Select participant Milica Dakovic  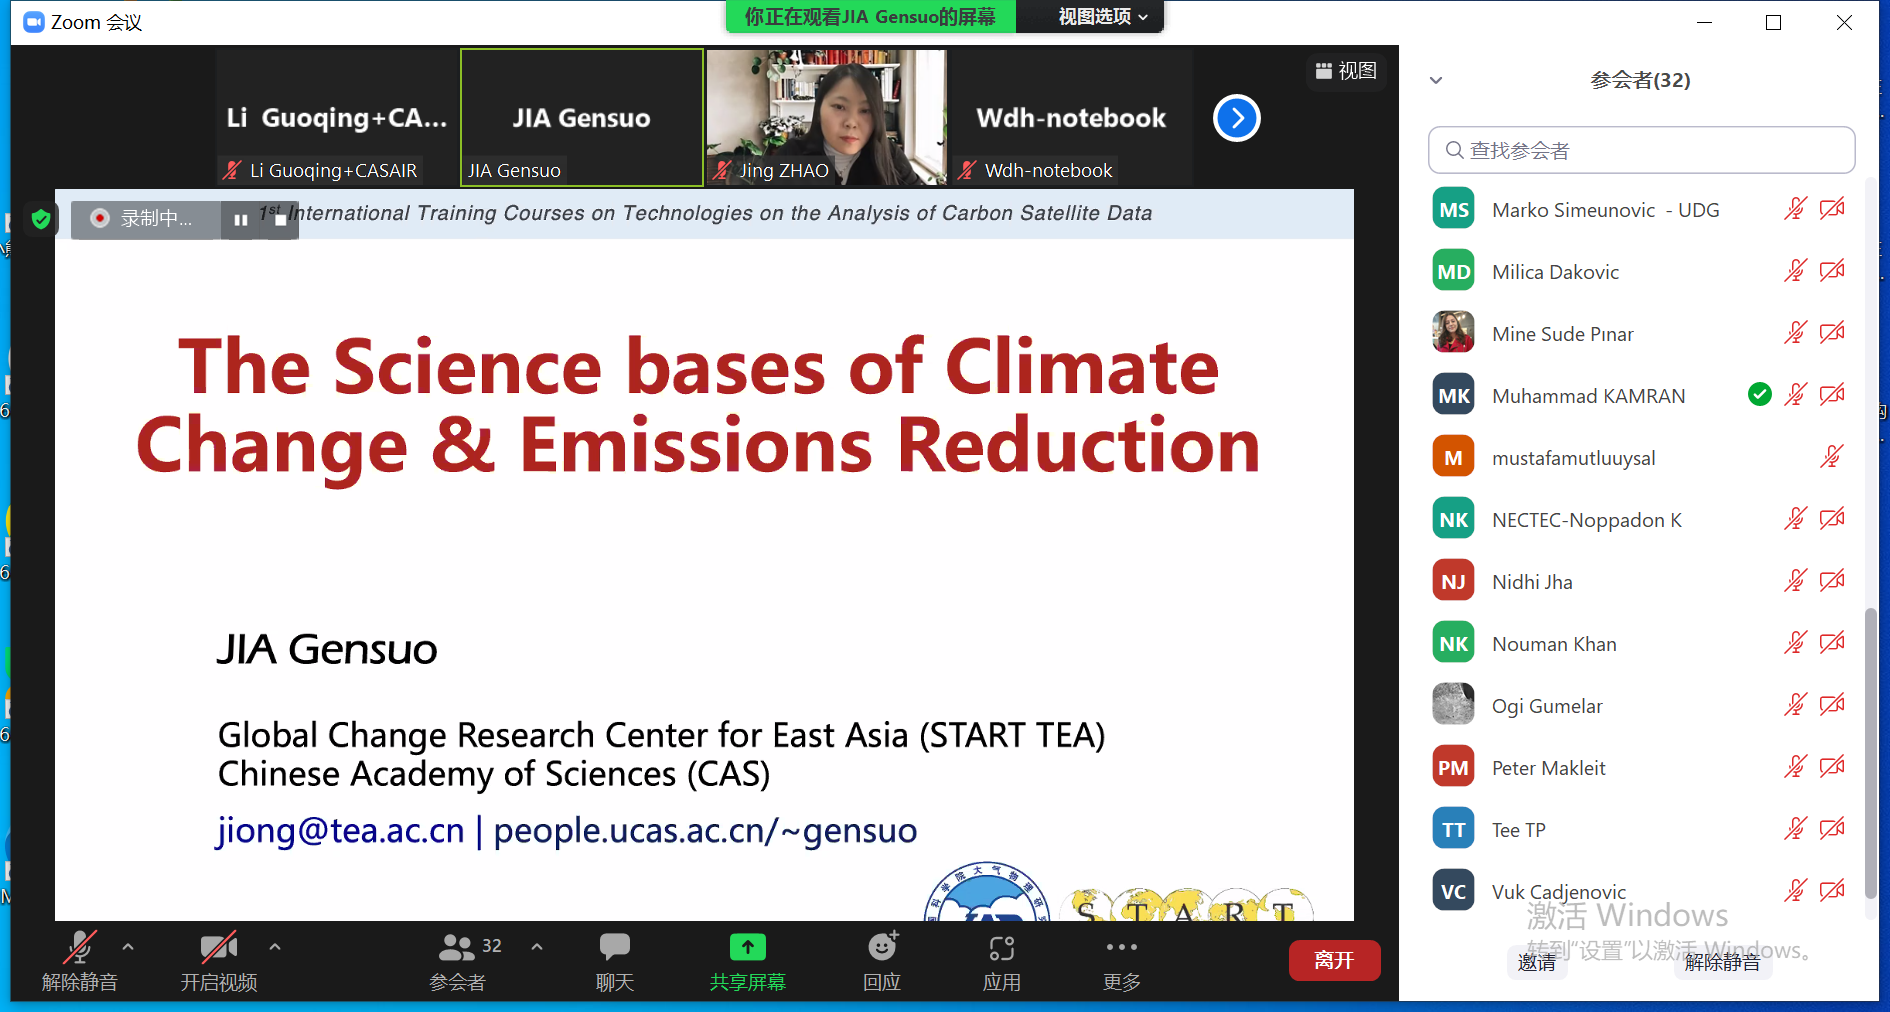click(1641, 272)
